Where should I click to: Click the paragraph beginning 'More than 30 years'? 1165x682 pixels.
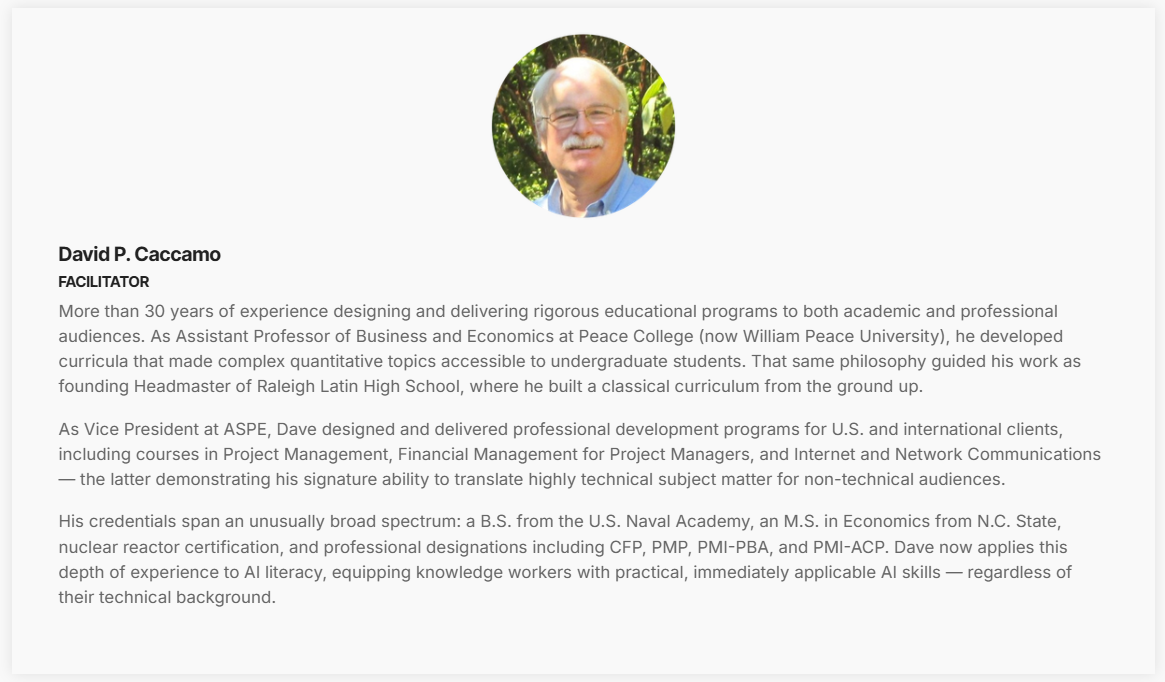[x=570, y=348]
